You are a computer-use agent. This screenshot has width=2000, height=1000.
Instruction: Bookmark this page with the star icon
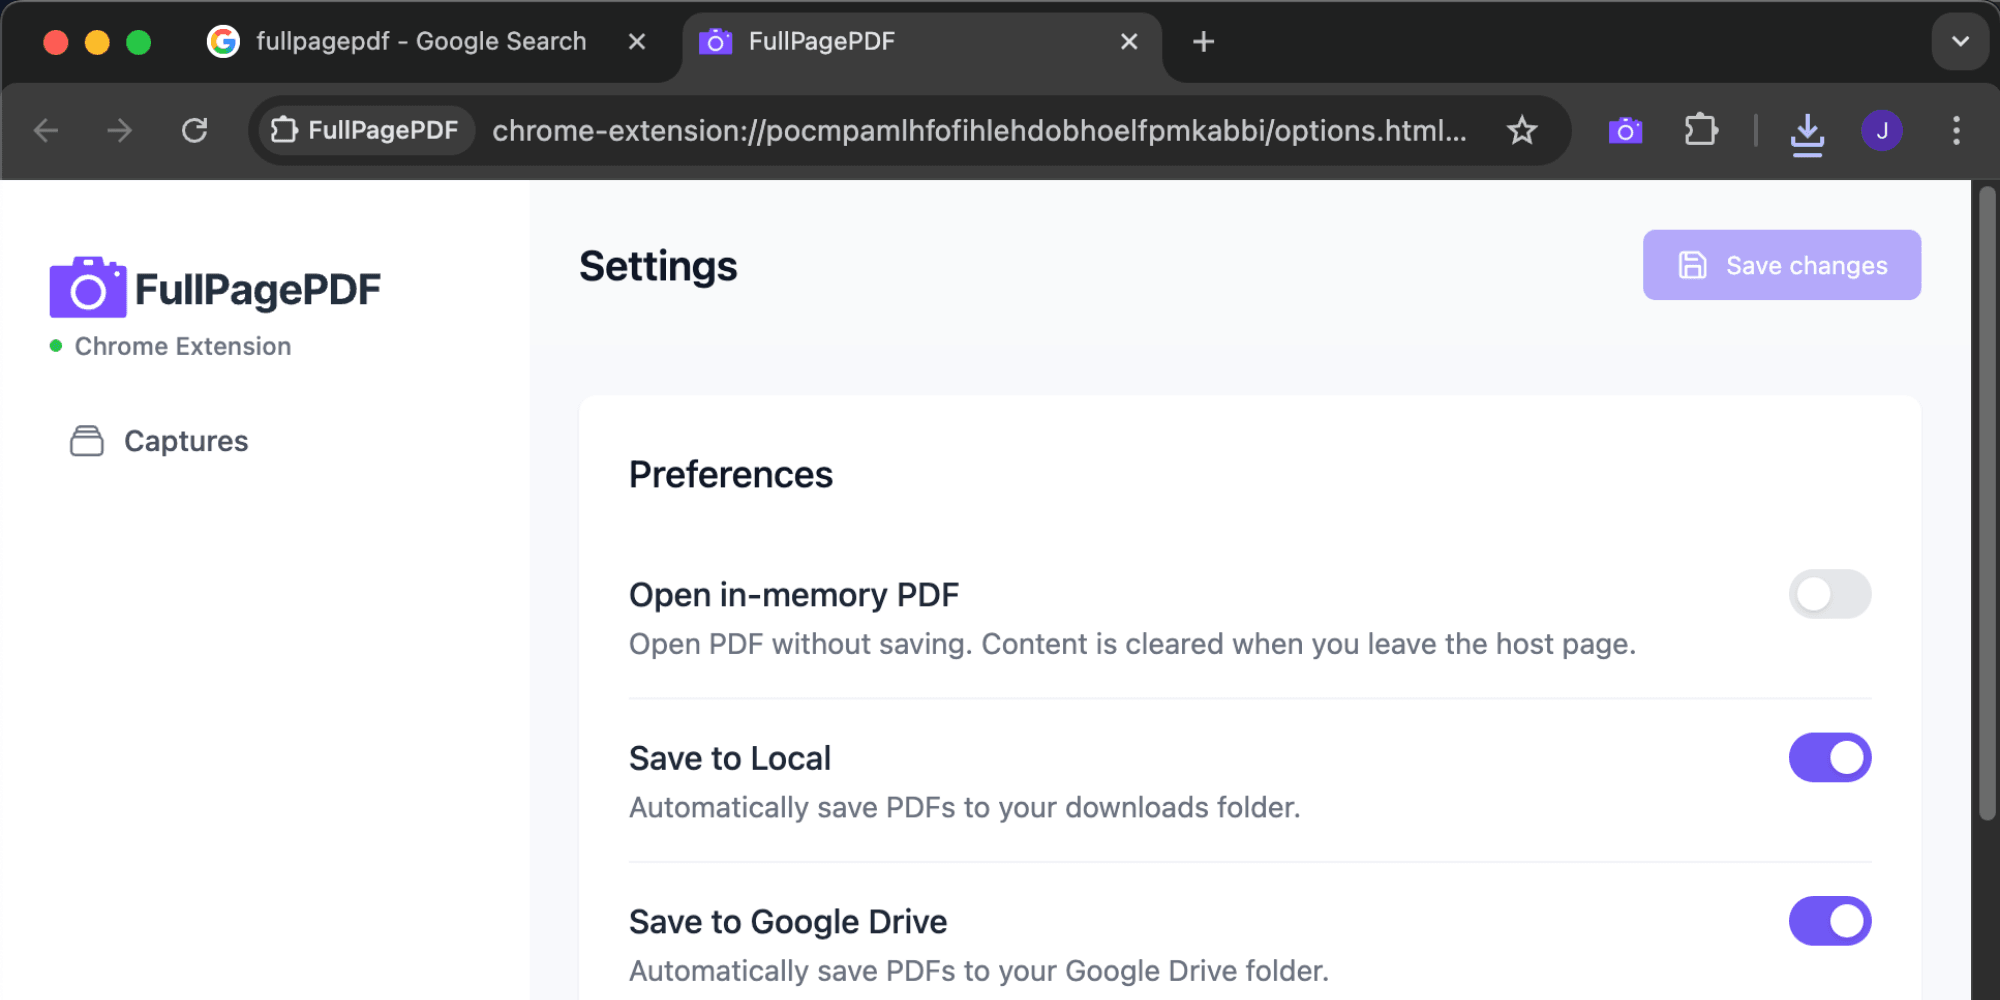(x=1522, y=130)
